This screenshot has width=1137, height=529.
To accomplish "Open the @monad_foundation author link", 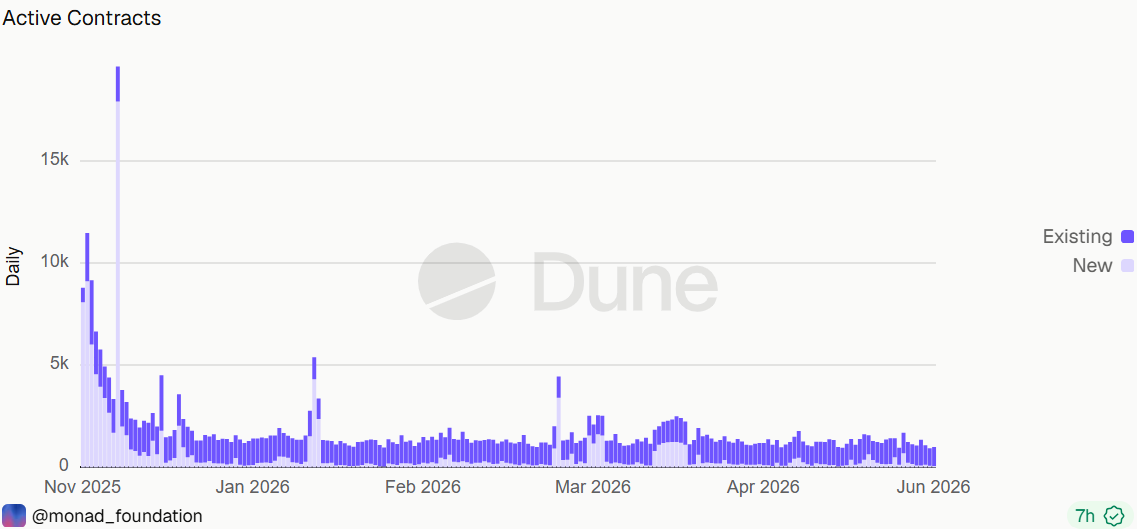I will (x=117, y=516).
